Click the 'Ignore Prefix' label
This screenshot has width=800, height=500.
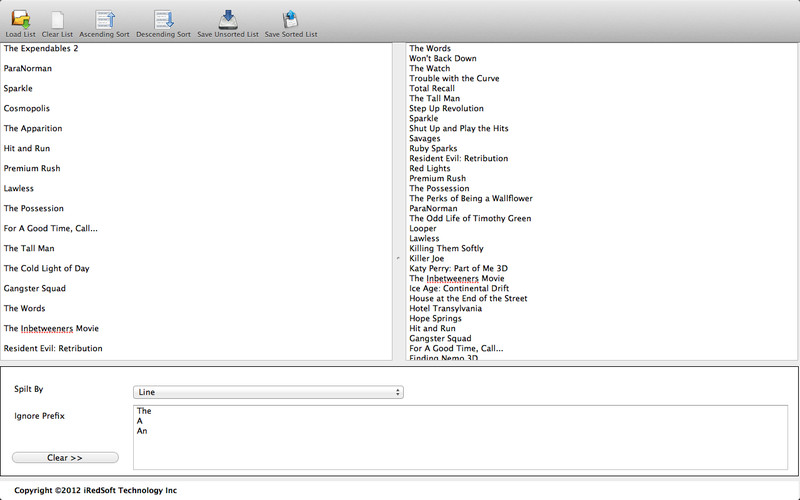[39, 416]
